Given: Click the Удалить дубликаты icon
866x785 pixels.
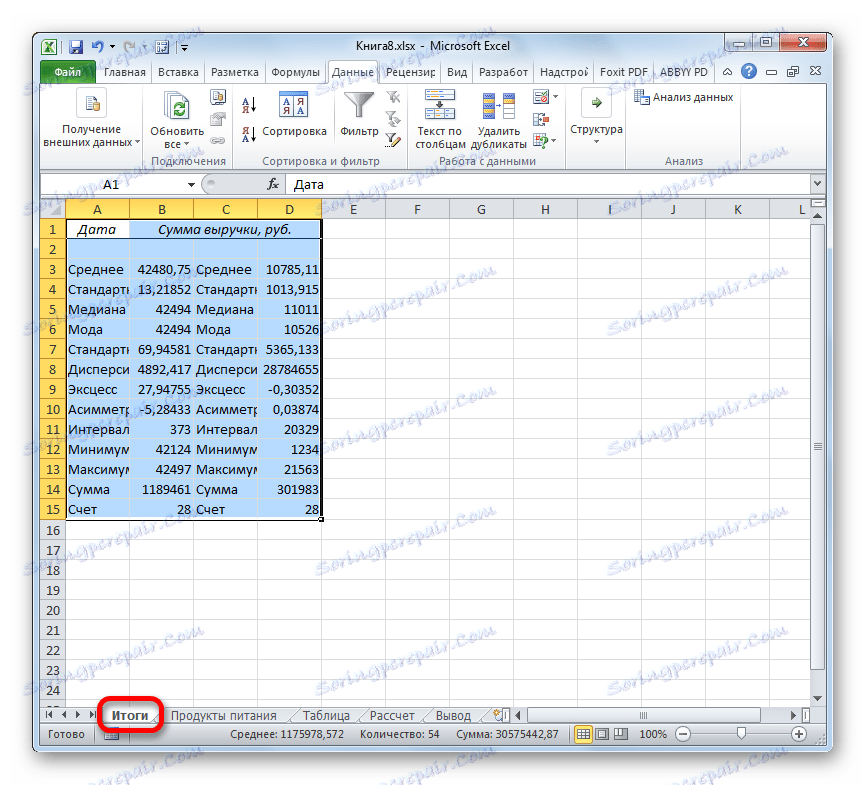Looking at the screenshot, I should pos(498,106).
